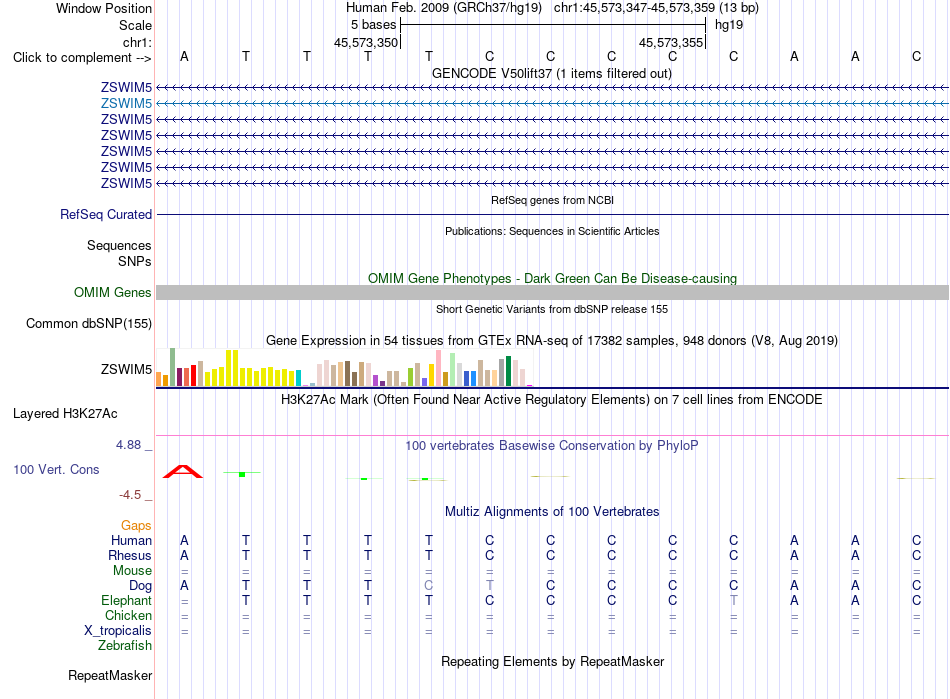Click the orange 'Gaps' label
The image size is (950, 699).
[136, 526]
